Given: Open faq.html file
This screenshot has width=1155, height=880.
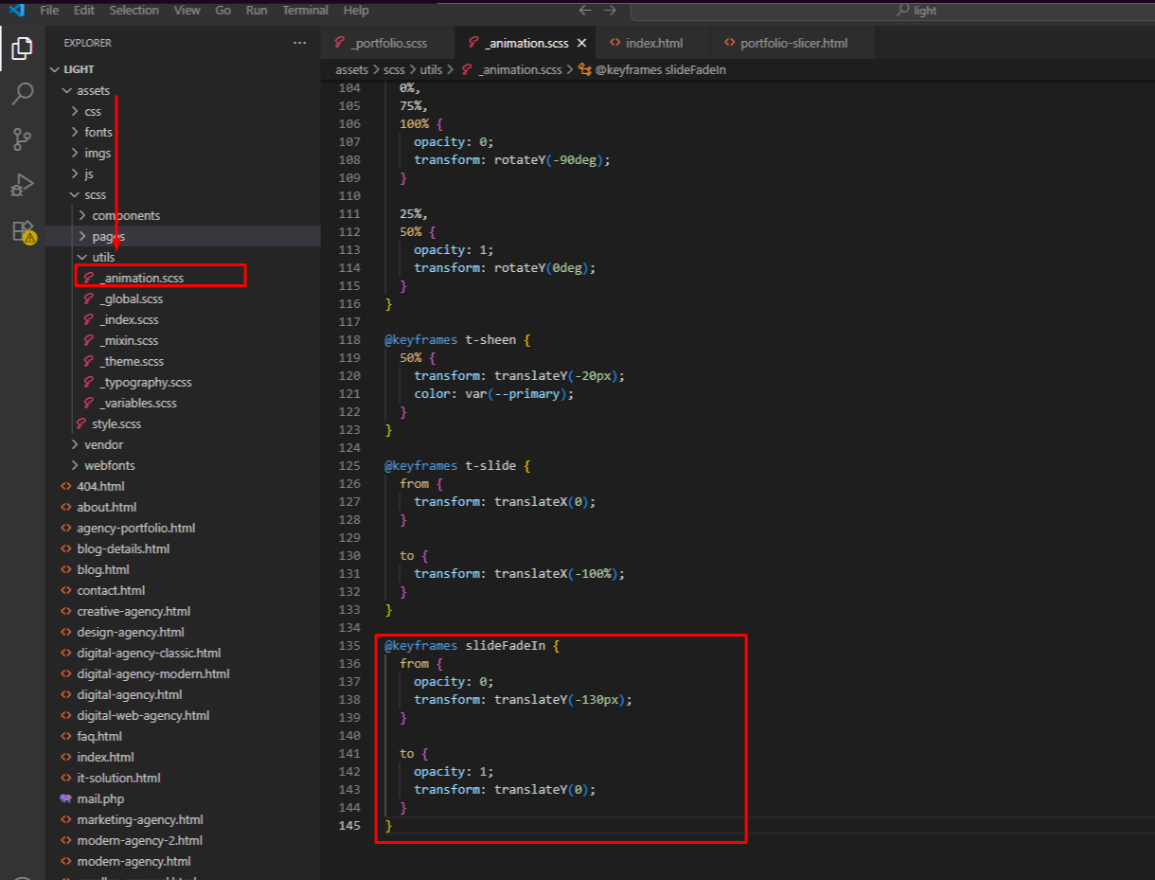Looking at the screenshot, I should pyautogui.click(x=183, y=736).
